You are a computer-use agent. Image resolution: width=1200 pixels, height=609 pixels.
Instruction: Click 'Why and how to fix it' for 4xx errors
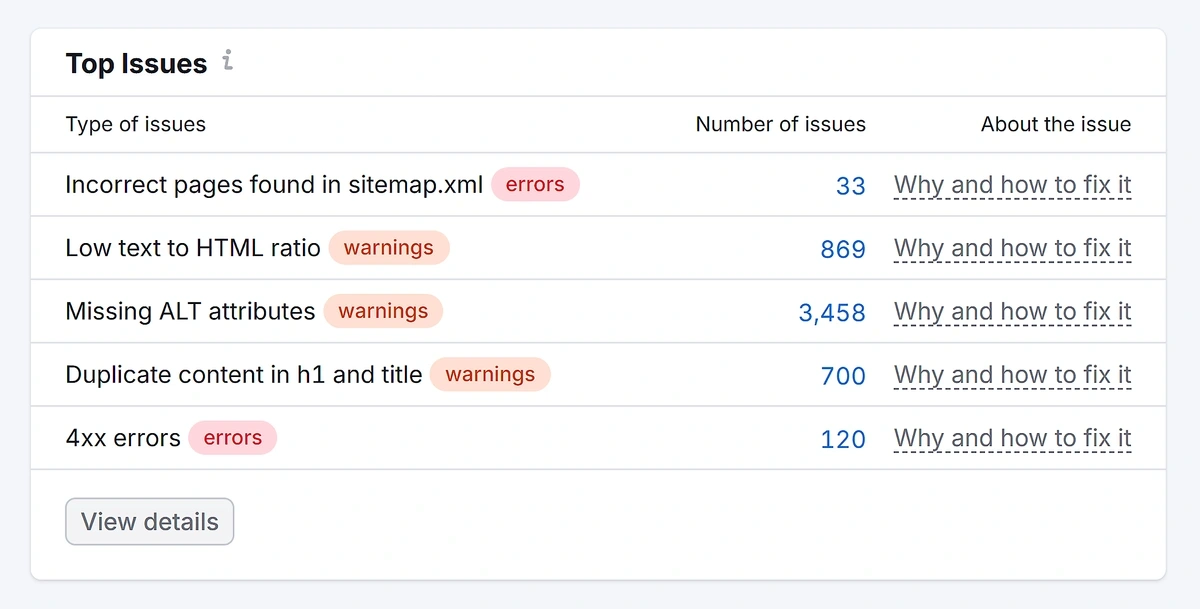point(1012,438)
